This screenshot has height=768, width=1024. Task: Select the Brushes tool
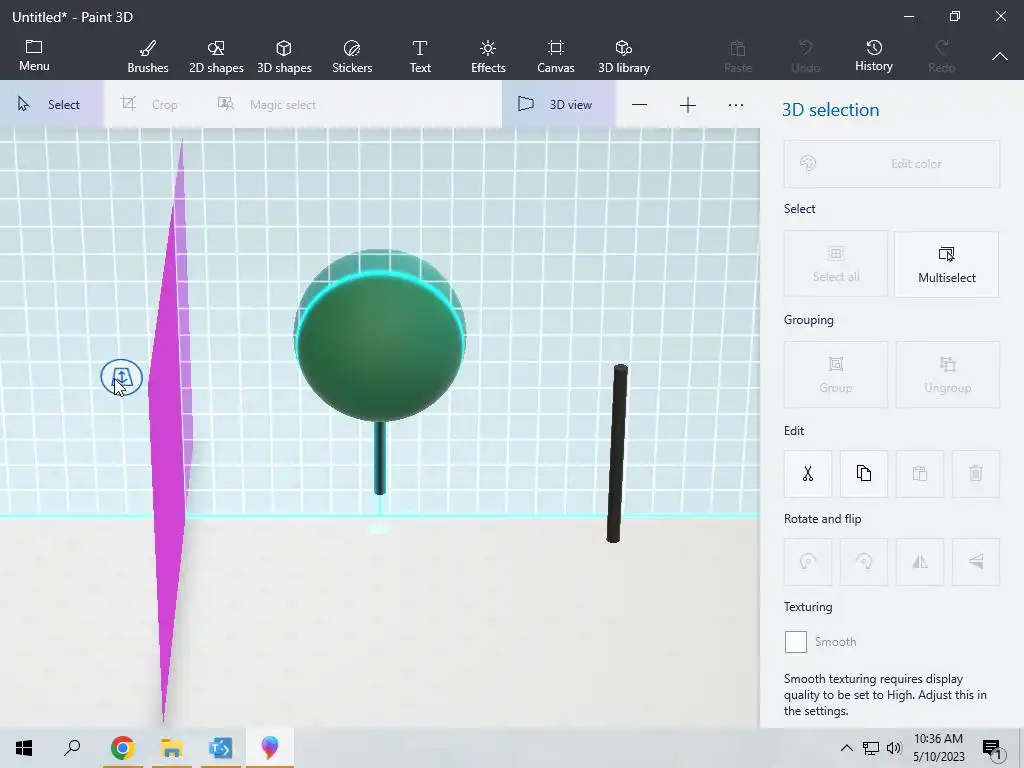tap(148, 57)
